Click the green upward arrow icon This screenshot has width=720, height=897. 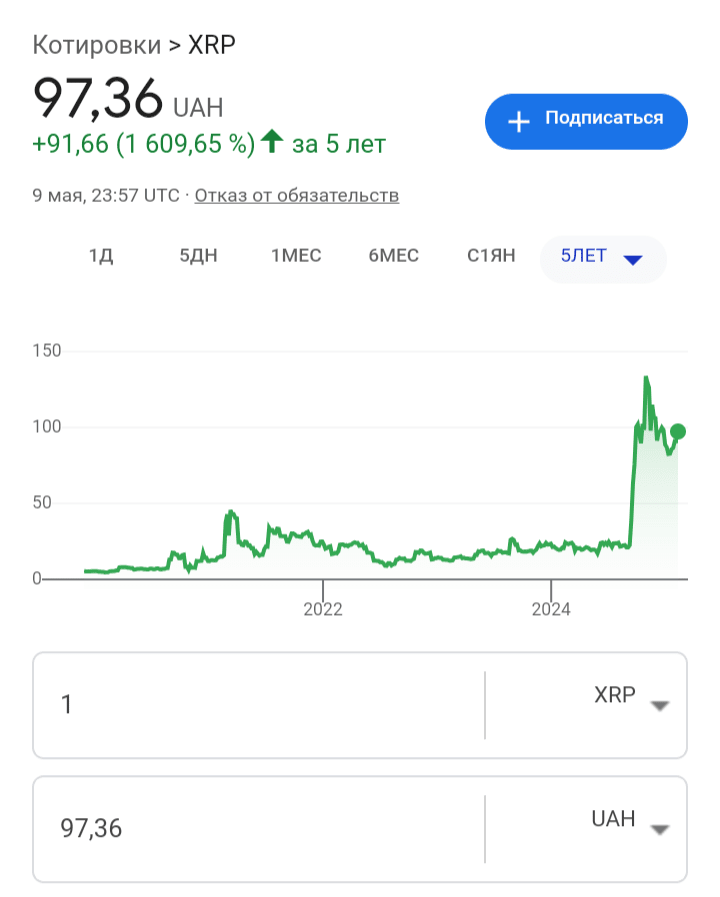(x=271, y=143)
